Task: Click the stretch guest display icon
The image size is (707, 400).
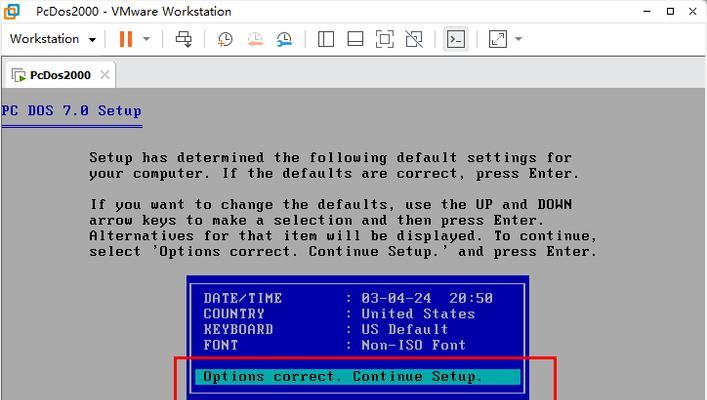Action: coord(498,39)
